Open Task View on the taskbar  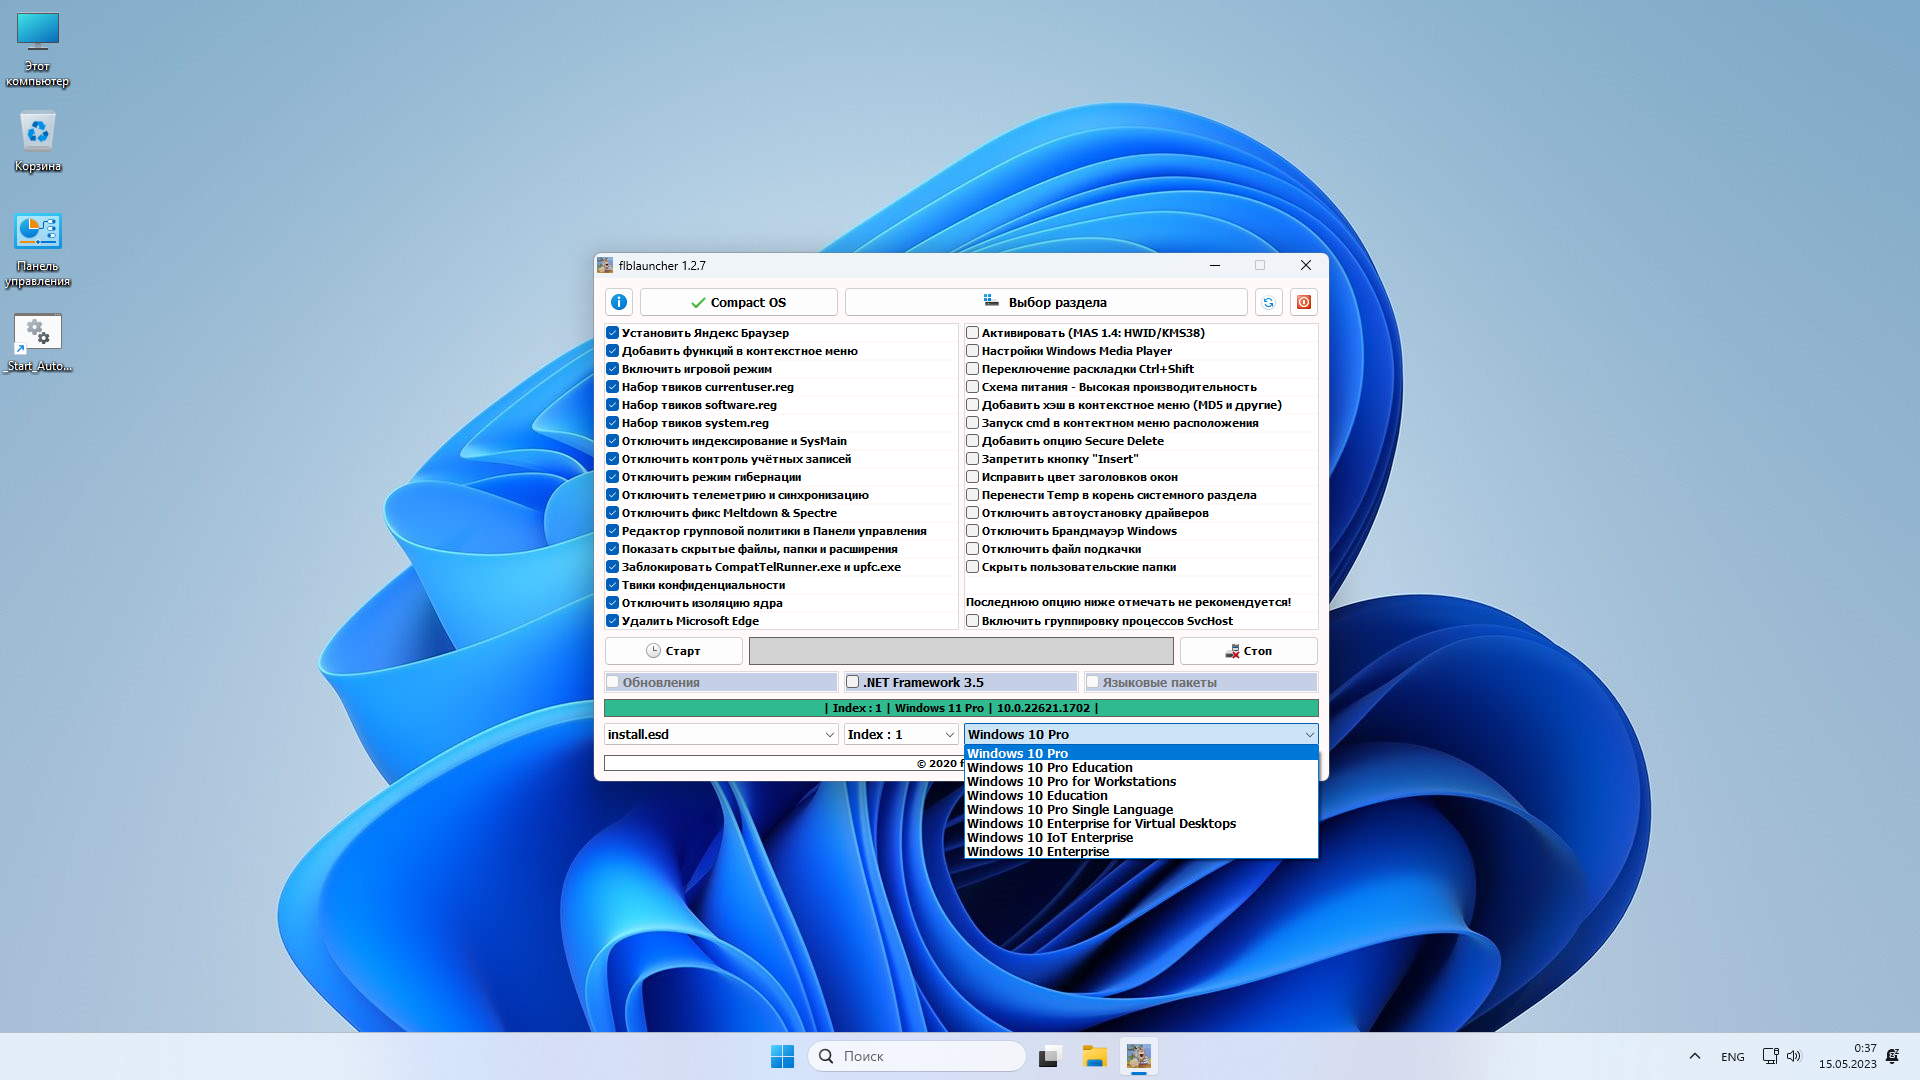point(1049,1056)
